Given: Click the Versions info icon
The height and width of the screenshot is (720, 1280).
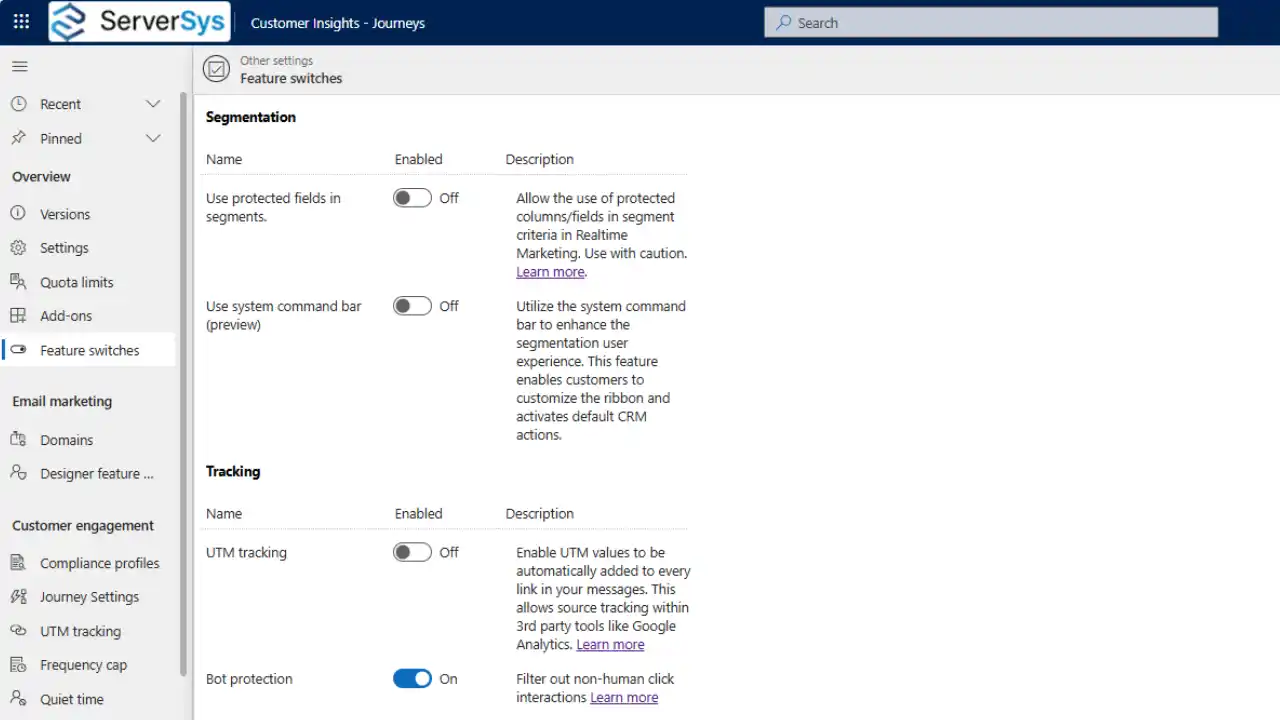Looking at the screenshot, I should click(x=18, y=214).
